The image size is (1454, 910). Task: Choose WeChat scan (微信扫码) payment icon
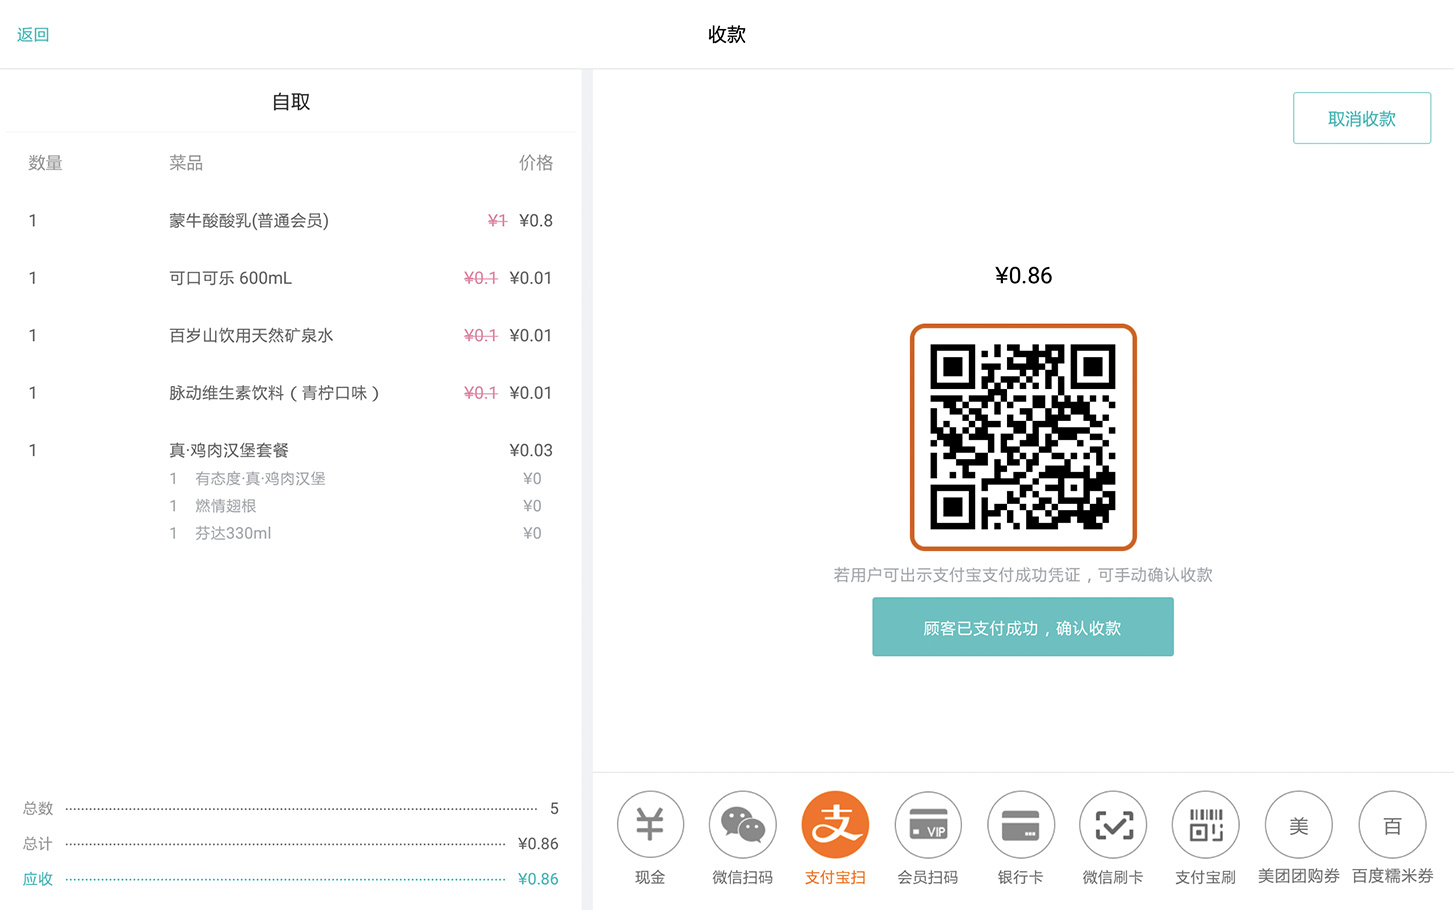(743, 825)
